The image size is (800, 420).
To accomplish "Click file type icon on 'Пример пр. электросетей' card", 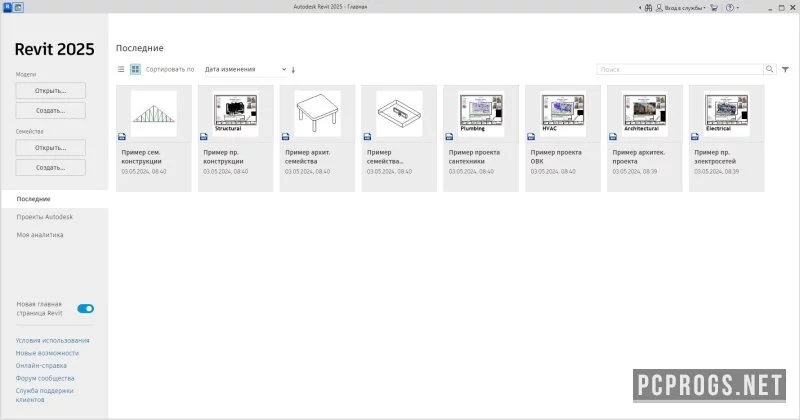I will point(695,137).
